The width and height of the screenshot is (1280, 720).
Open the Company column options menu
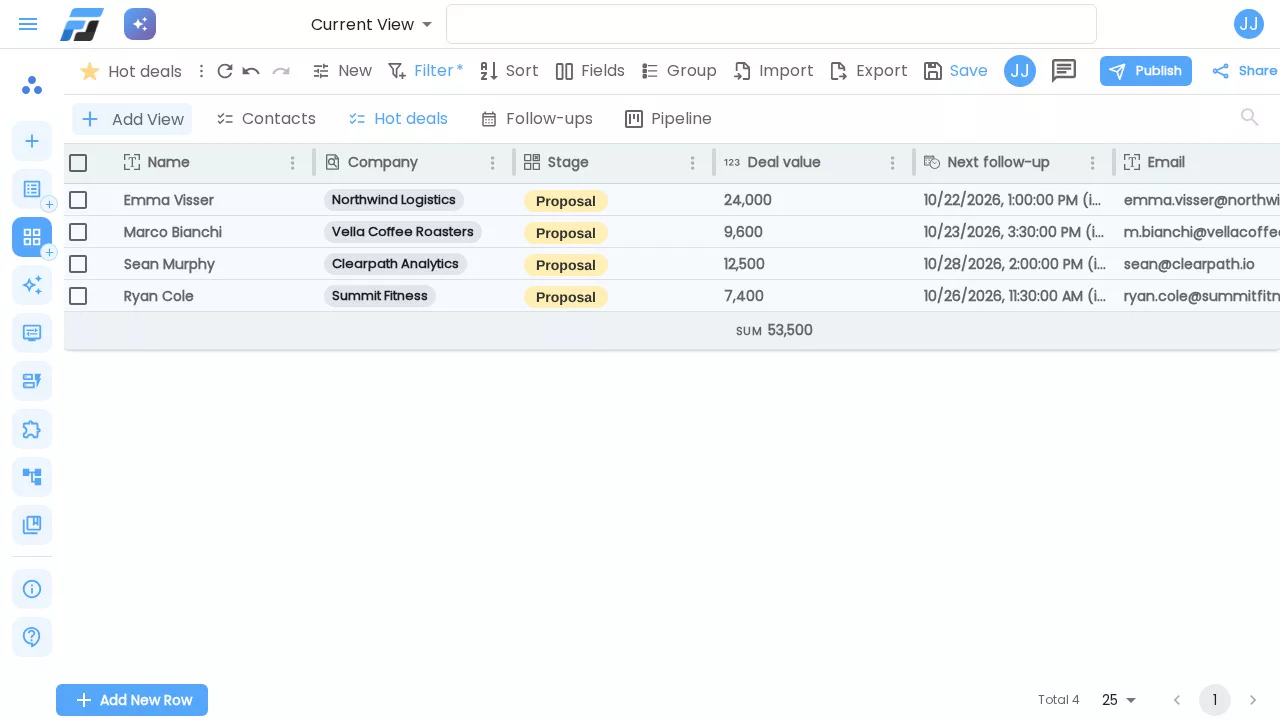pos(493,163)
